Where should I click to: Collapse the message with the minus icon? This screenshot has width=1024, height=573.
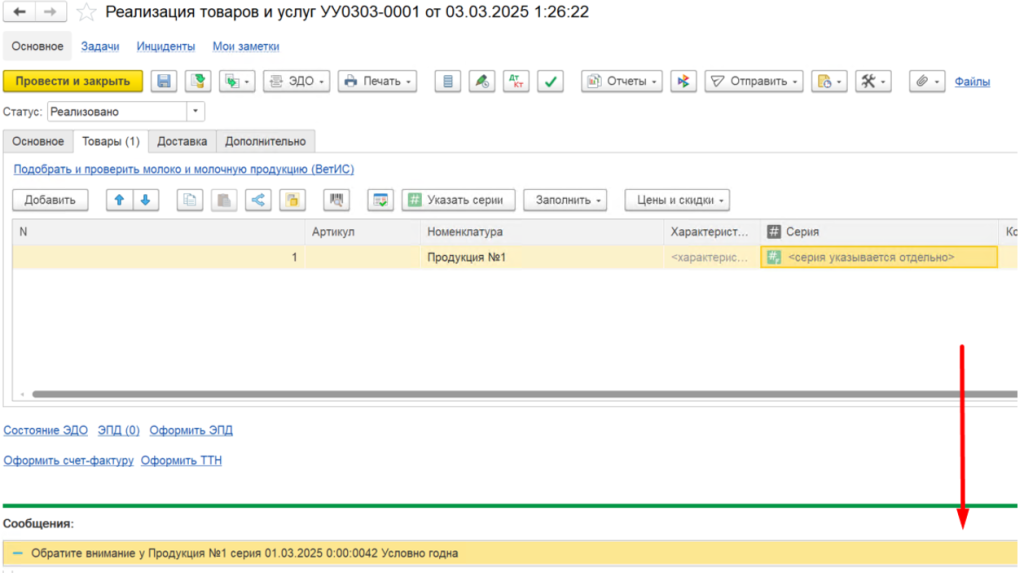(x=18, y=553)
